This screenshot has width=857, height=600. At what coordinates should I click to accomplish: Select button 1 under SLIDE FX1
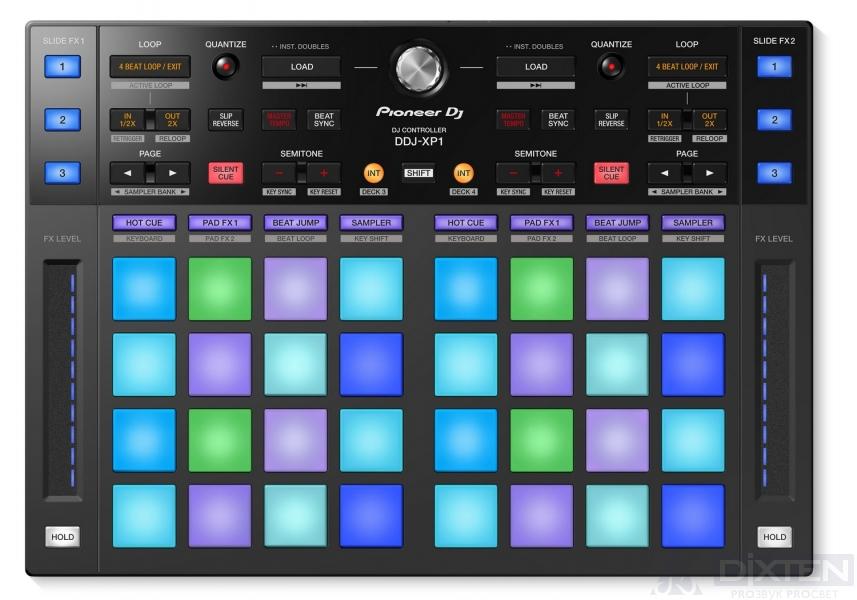[62, 67]
